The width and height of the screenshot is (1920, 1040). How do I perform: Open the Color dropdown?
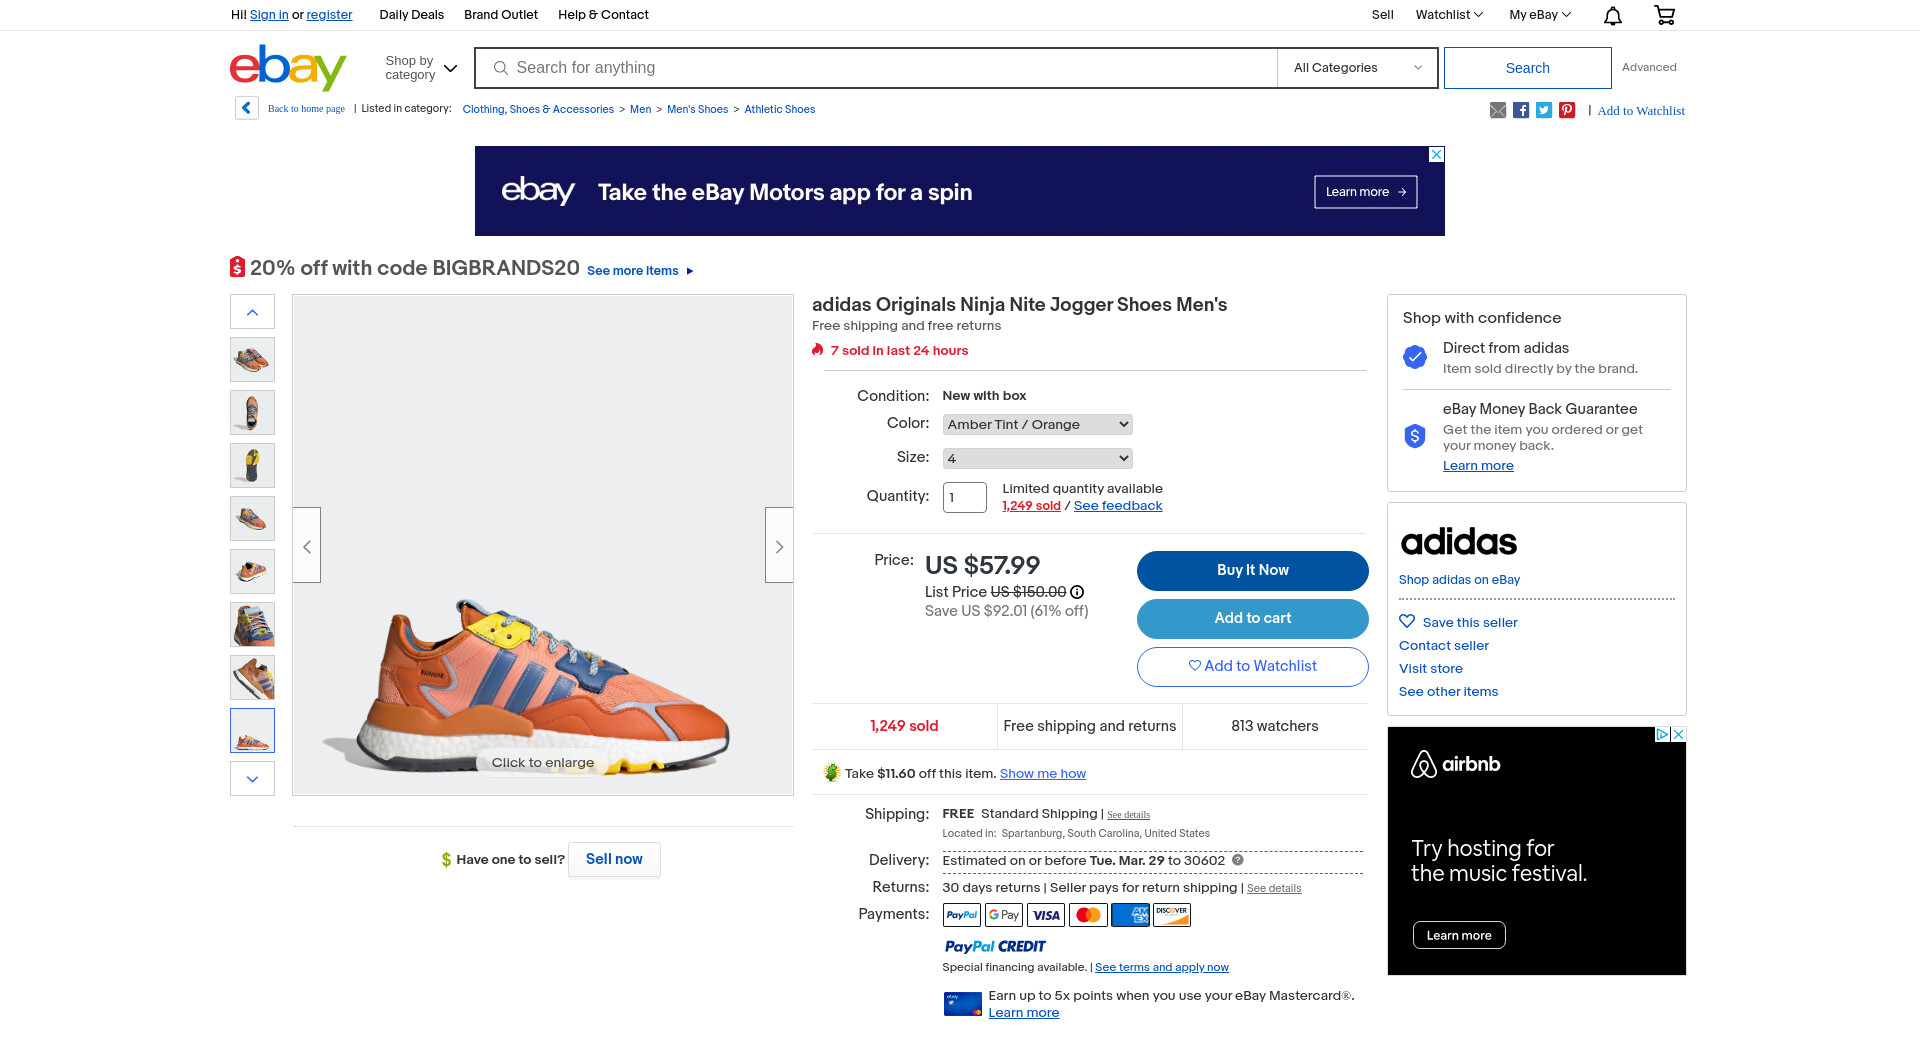click(1037, 424)
